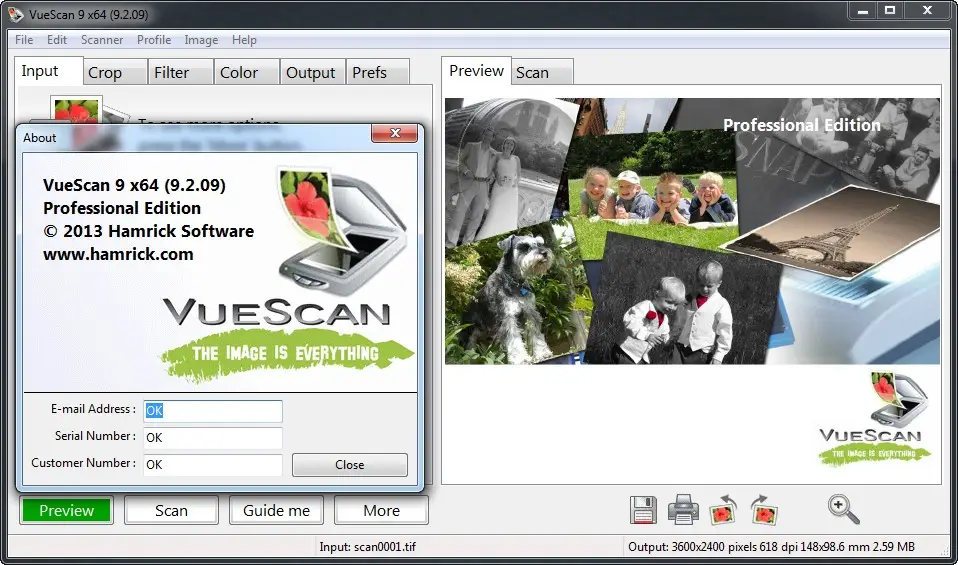Click the Serial Number field
The height and width of the screenshot is (565, 958).
213,437
